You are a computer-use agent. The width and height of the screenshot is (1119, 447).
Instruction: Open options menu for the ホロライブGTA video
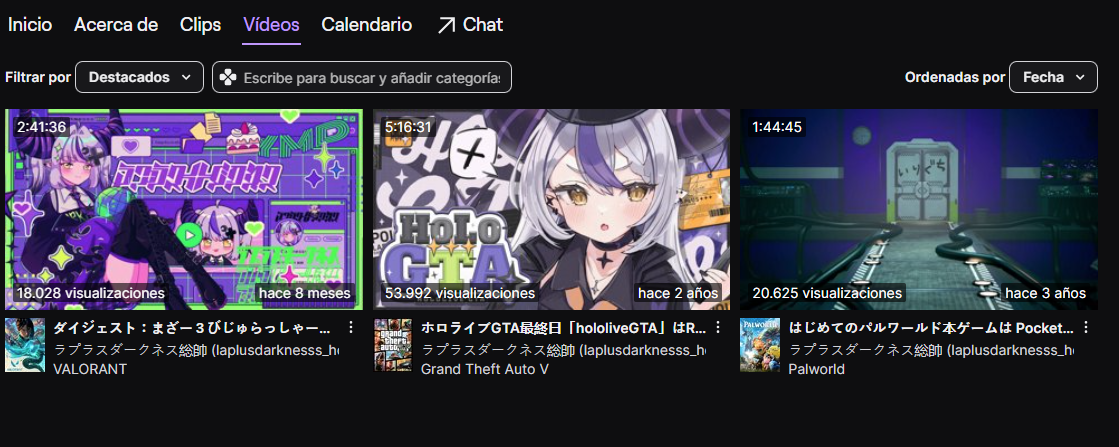coord(718,328)
